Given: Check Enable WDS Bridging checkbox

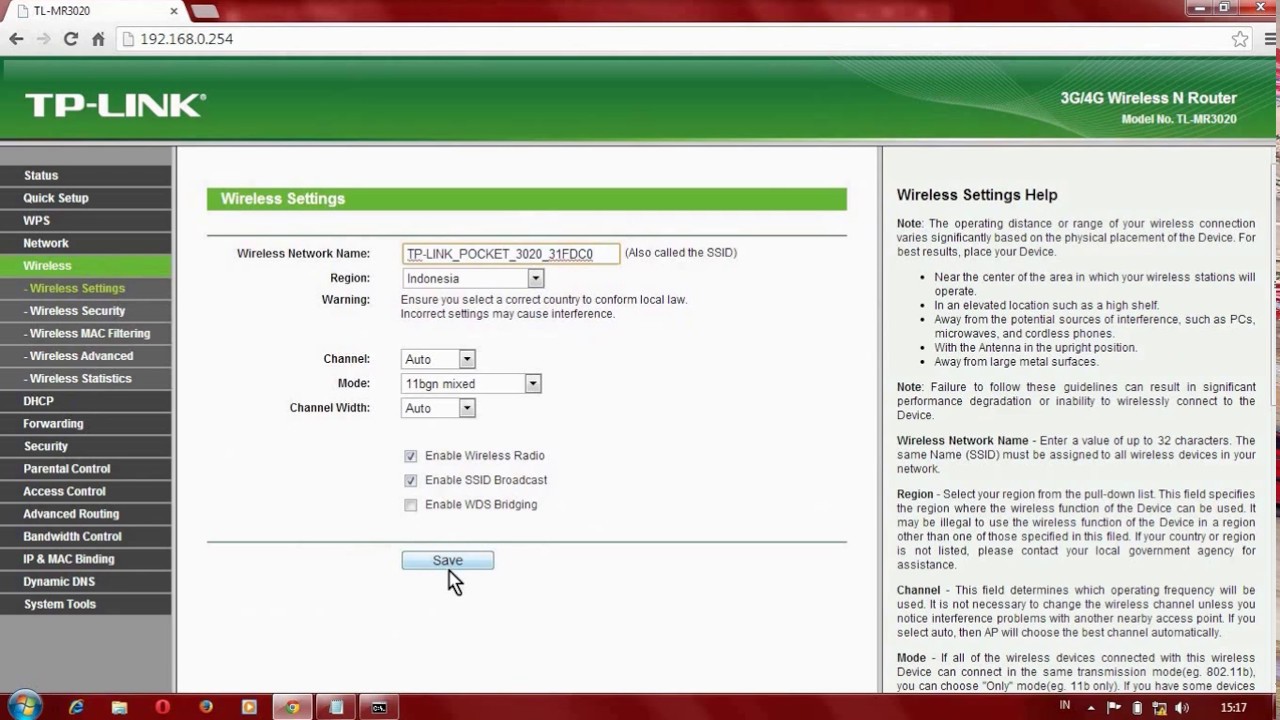Looking at the screenshot, I should point(411,505).
